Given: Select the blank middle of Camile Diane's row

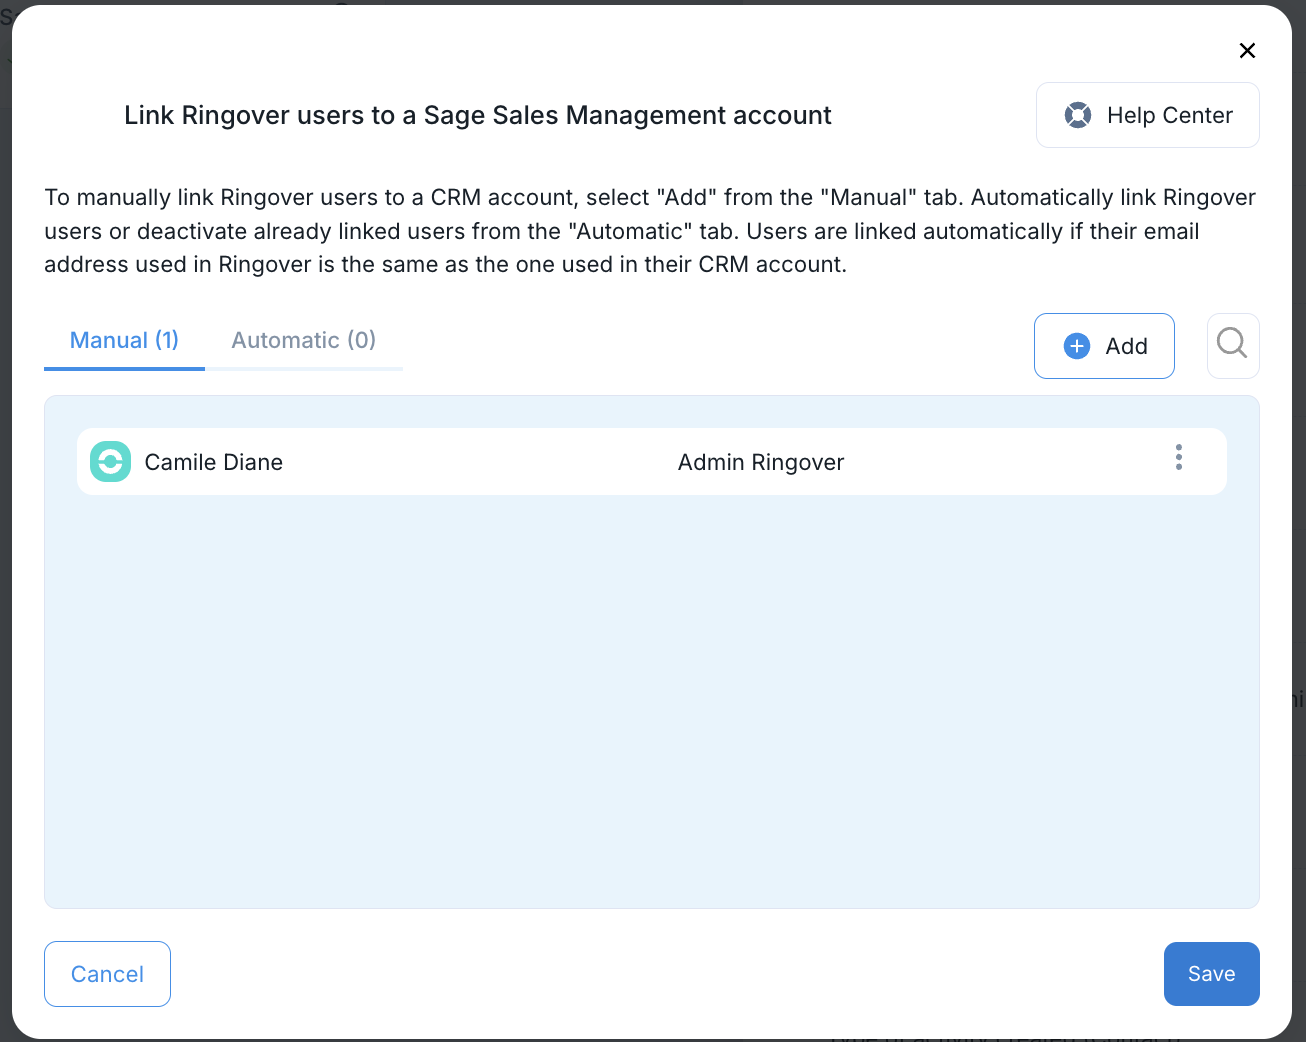Looking at the screenshot, I should click(480, 462).
